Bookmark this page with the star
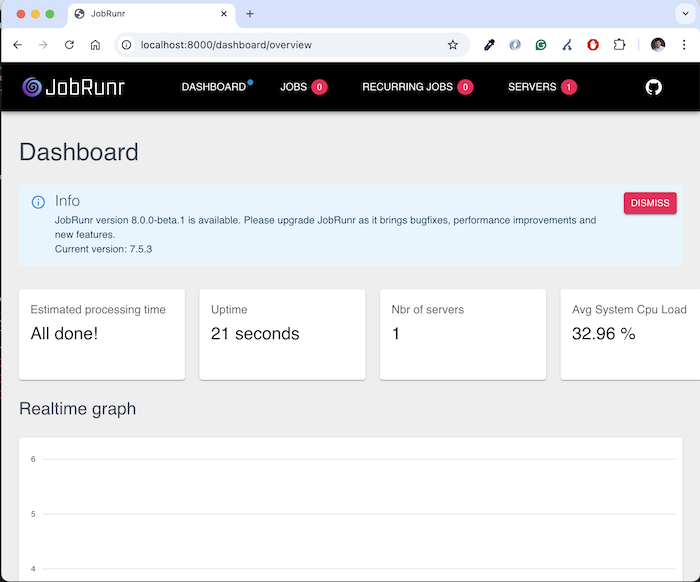The image size is (700, 582). (x=453, y=45)
